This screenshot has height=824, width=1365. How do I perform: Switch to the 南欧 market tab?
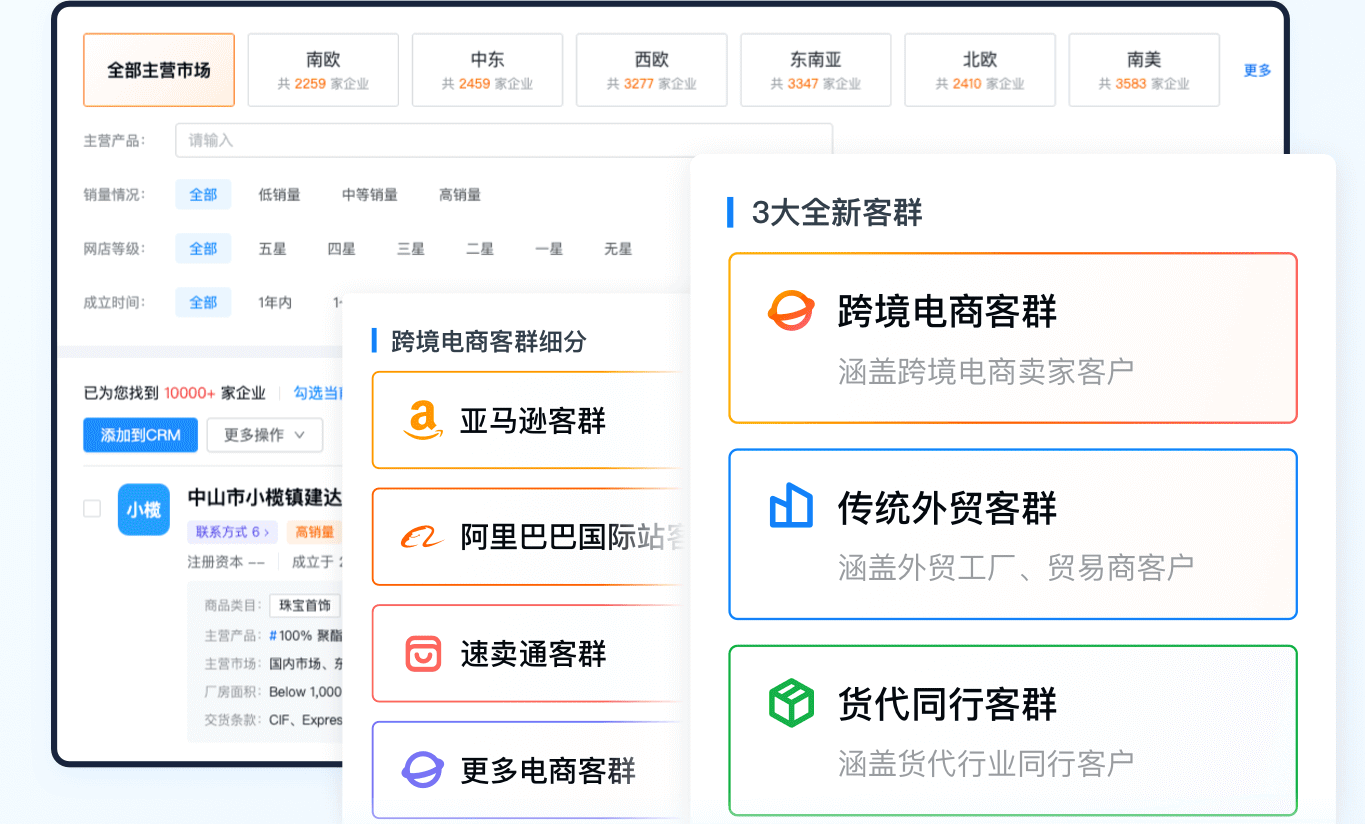(323, 70)
